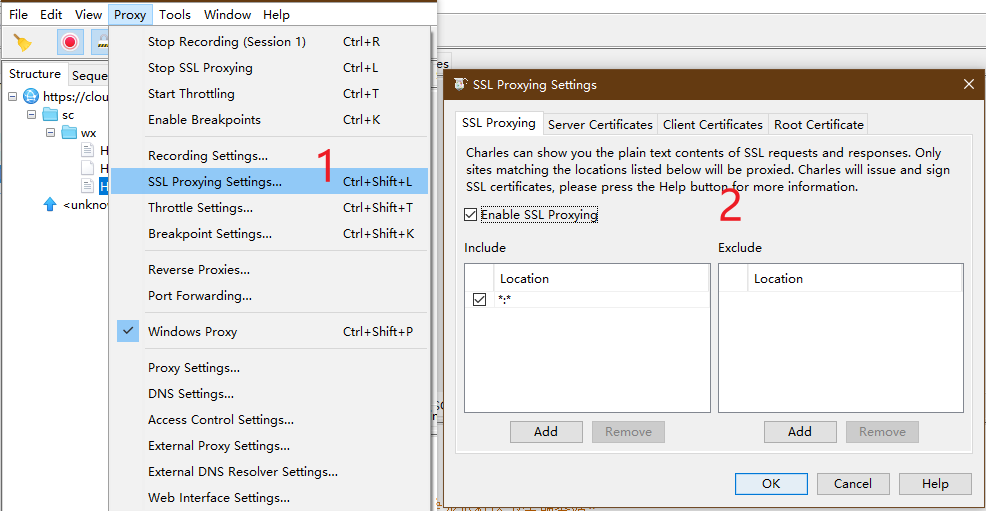Click Add under the Include list

click(546, 432)
